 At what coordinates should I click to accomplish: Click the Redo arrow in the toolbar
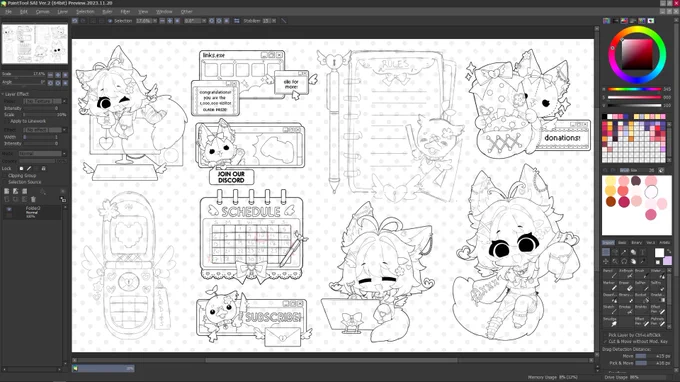(x=83, y=21)
